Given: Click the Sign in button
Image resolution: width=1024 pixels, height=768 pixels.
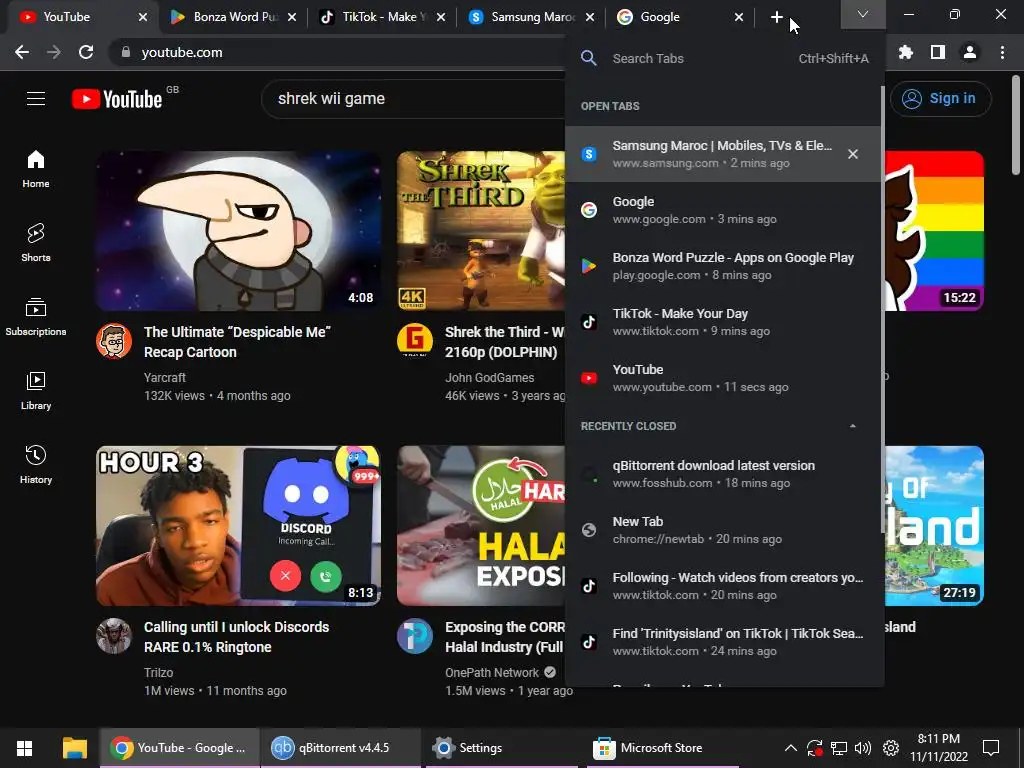Looking at the screenshot, I should click(x=940, y=99).
